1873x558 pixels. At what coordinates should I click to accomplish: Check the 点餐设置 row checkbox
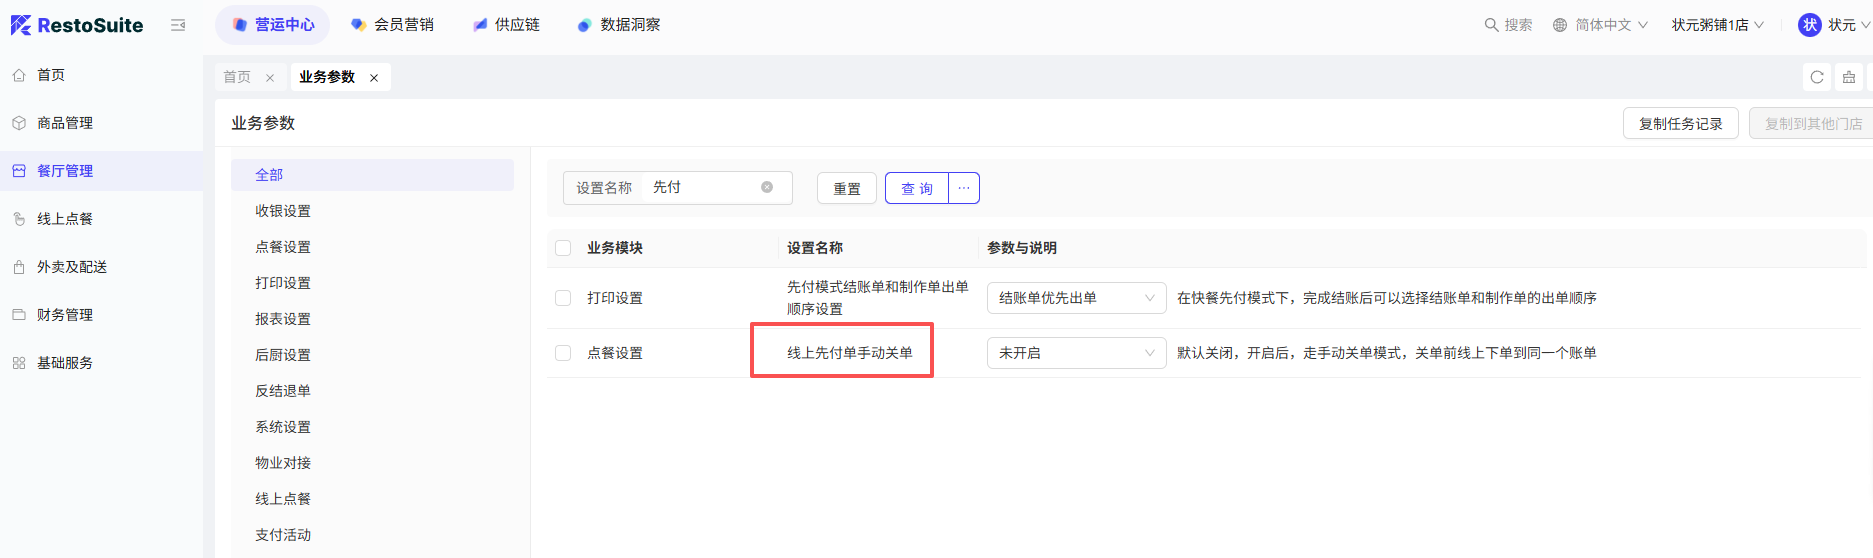pyautogui.click(x=563, y=353)
